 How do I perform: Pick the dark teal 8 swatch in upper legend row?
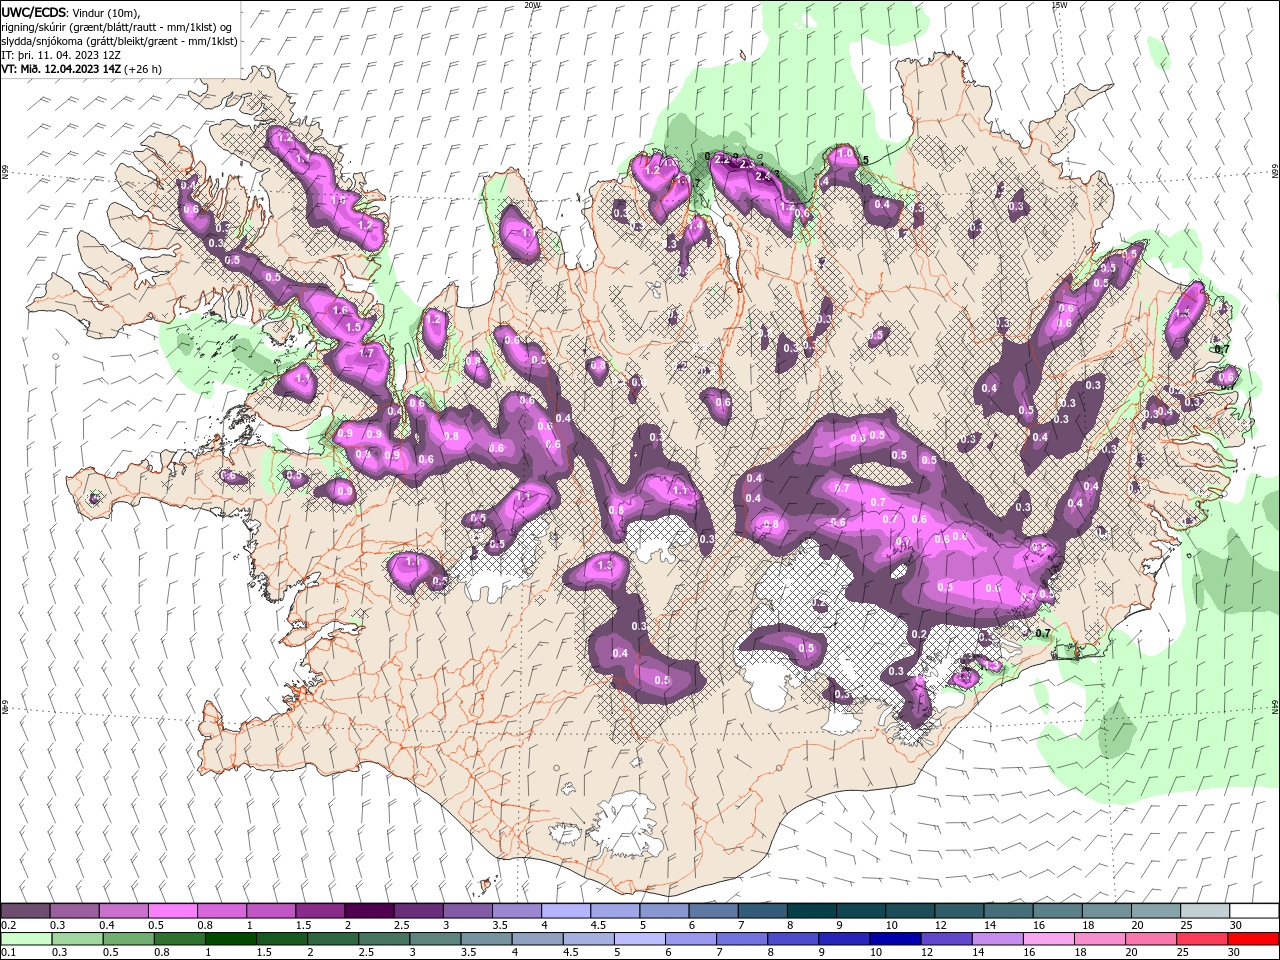[x=812, y=910]
